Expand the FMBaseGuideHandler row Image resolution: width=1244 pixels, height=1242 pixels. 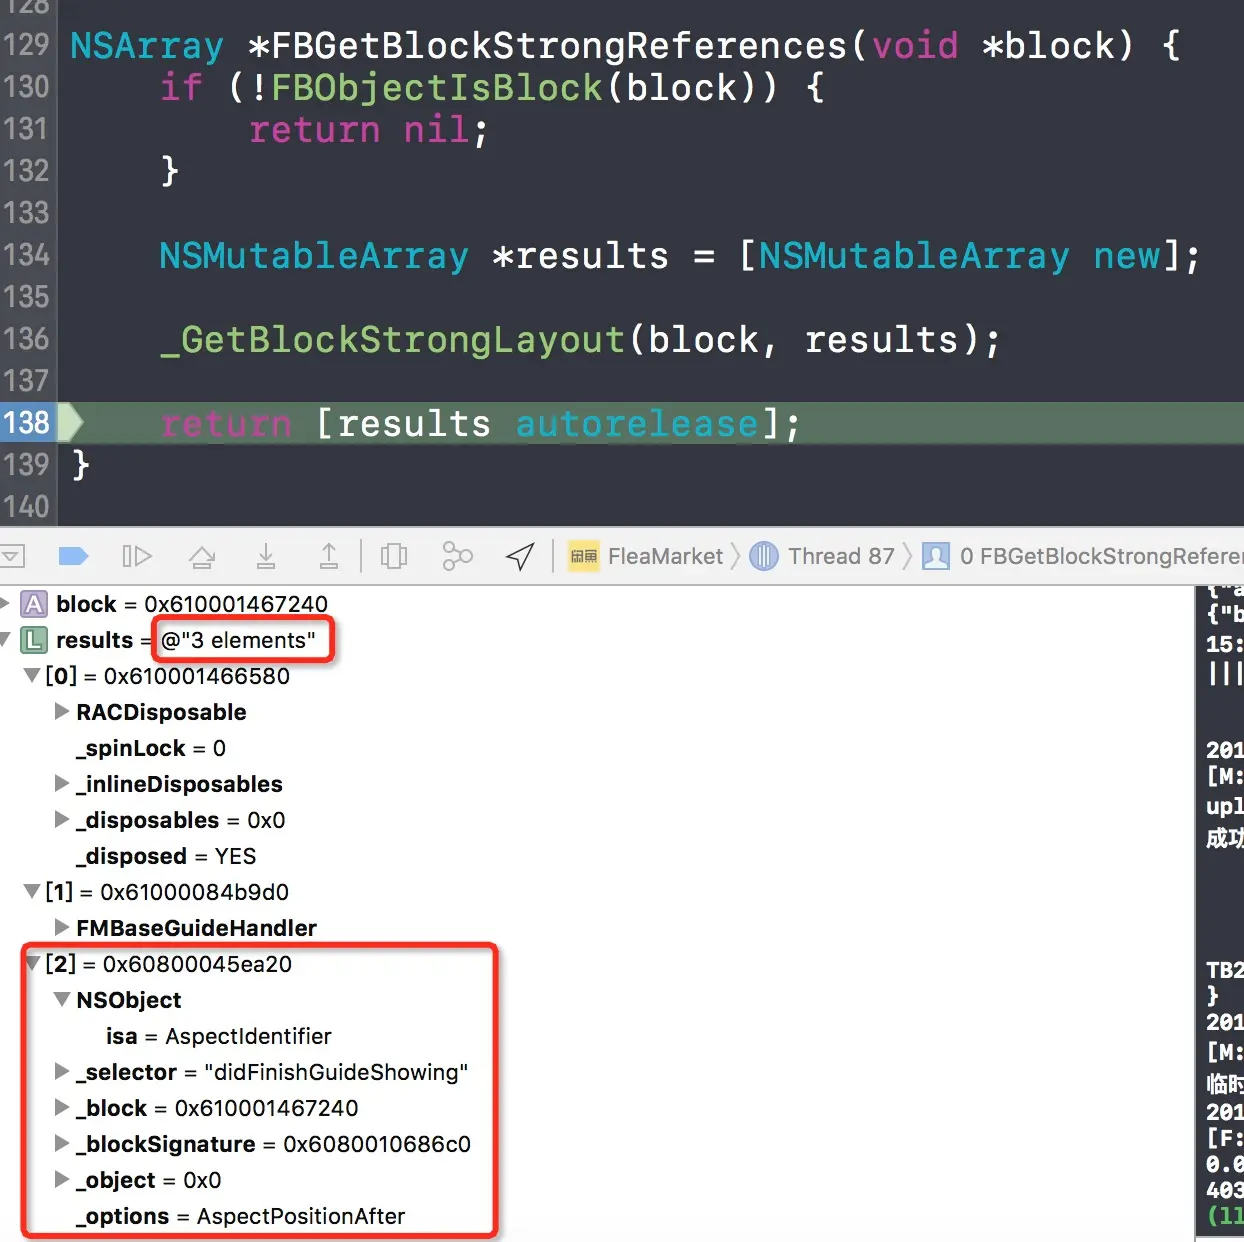(x=62, y=927)
